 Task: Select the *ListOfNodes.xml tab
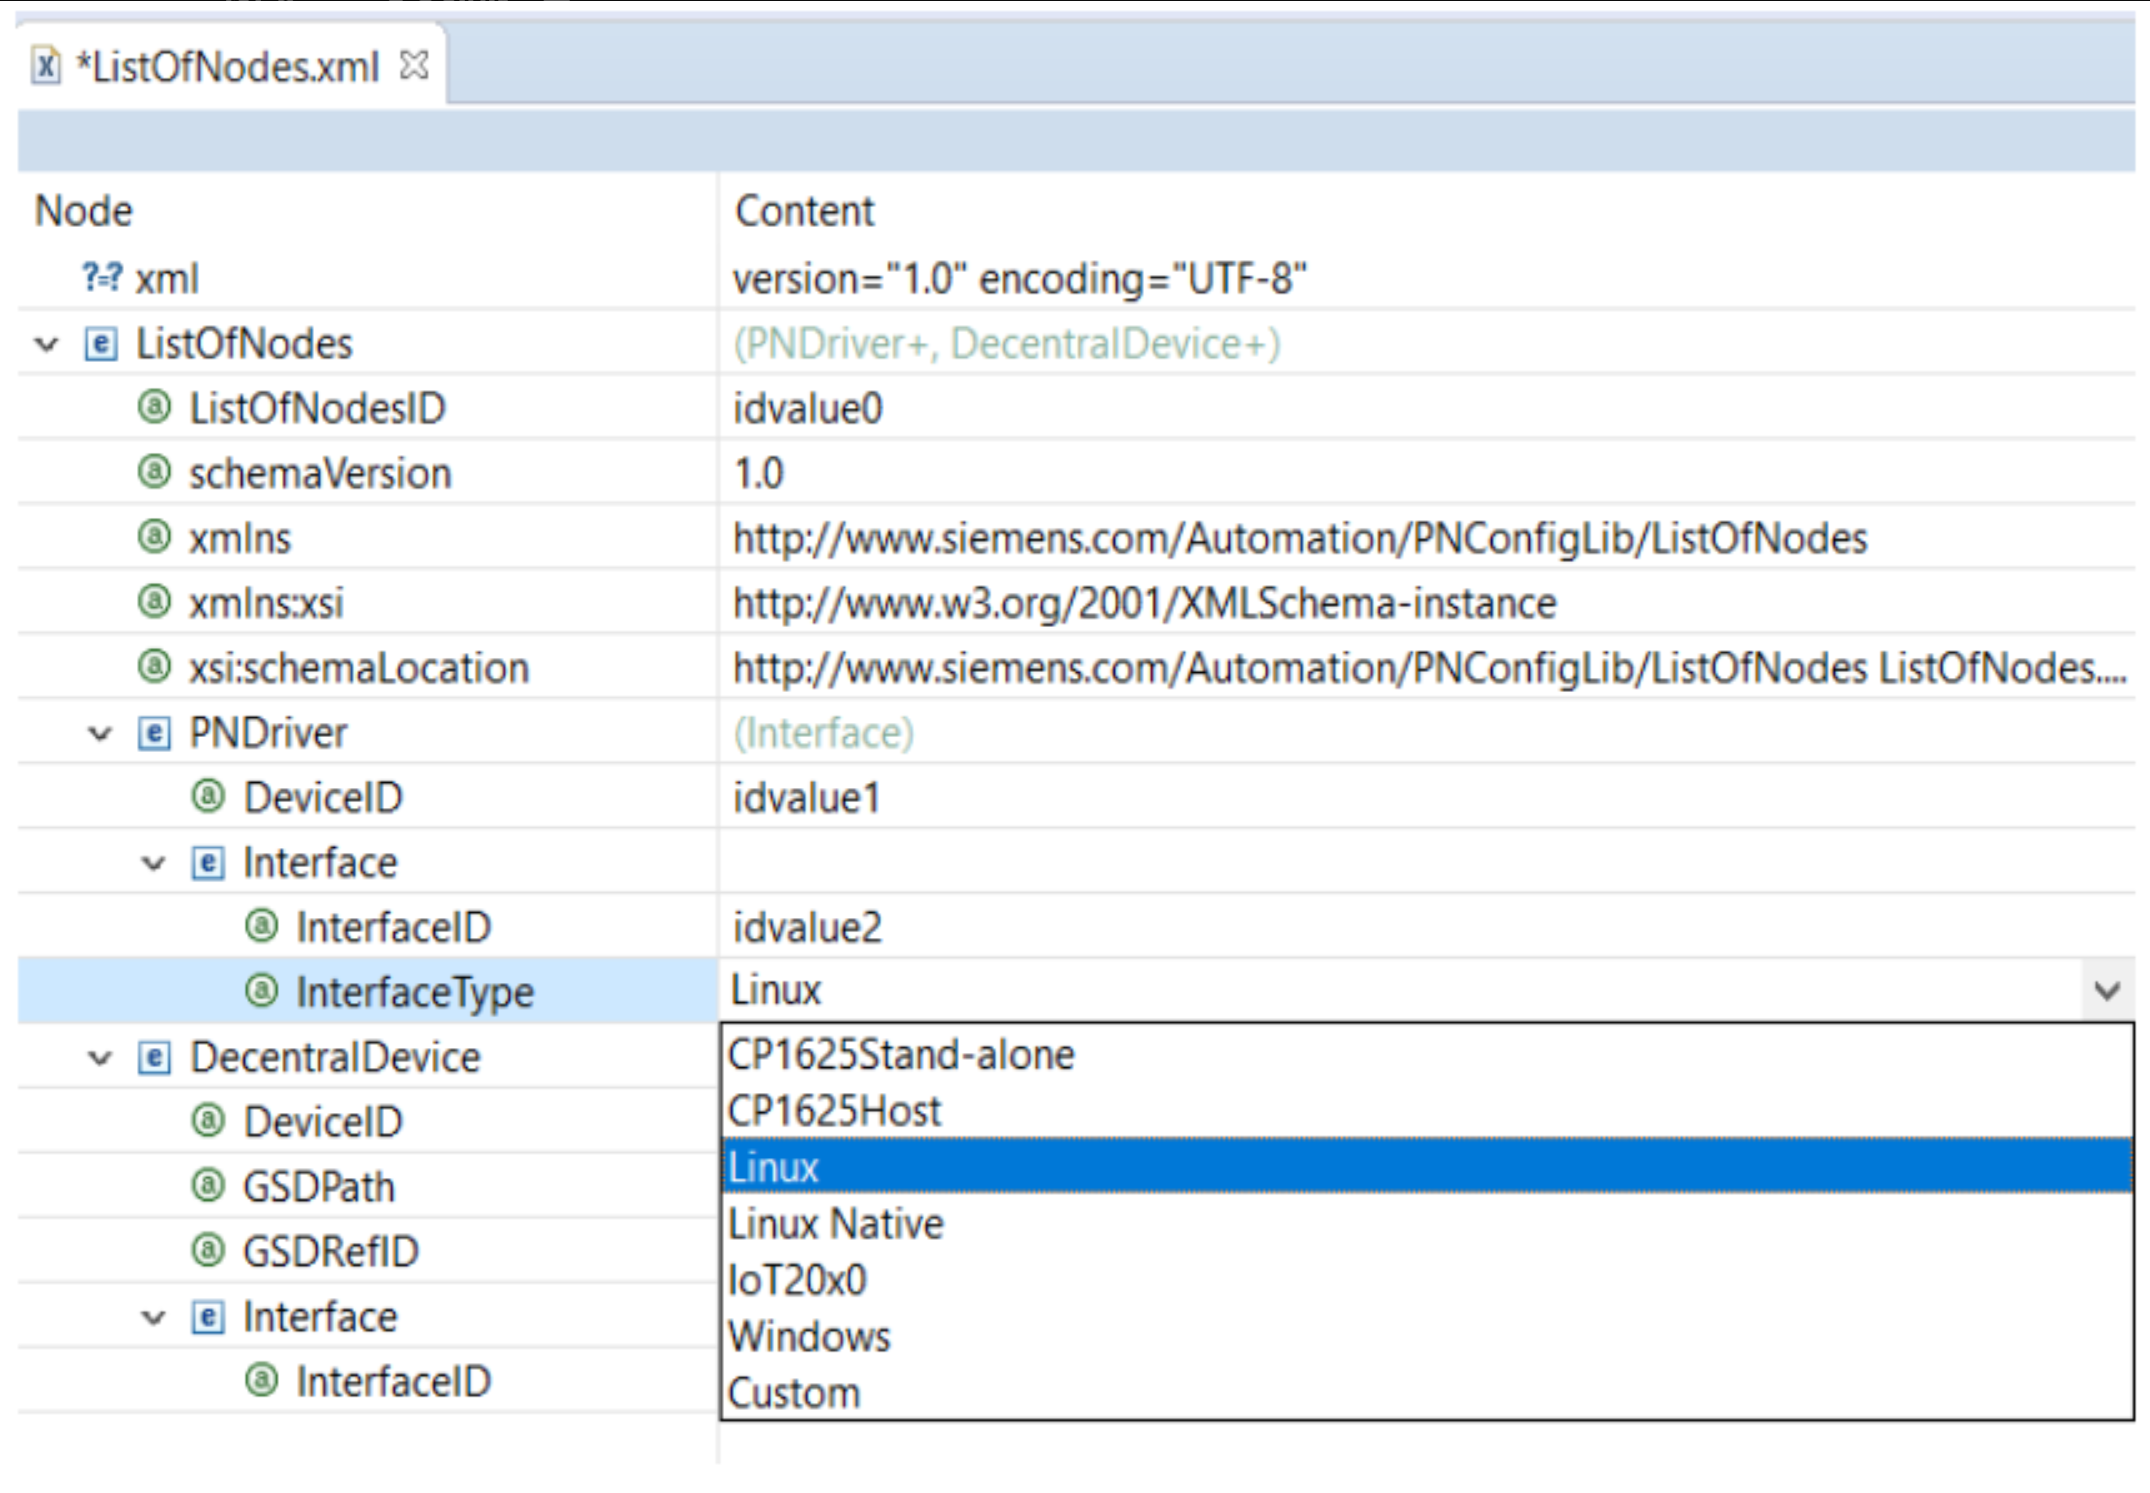(232, 66)
